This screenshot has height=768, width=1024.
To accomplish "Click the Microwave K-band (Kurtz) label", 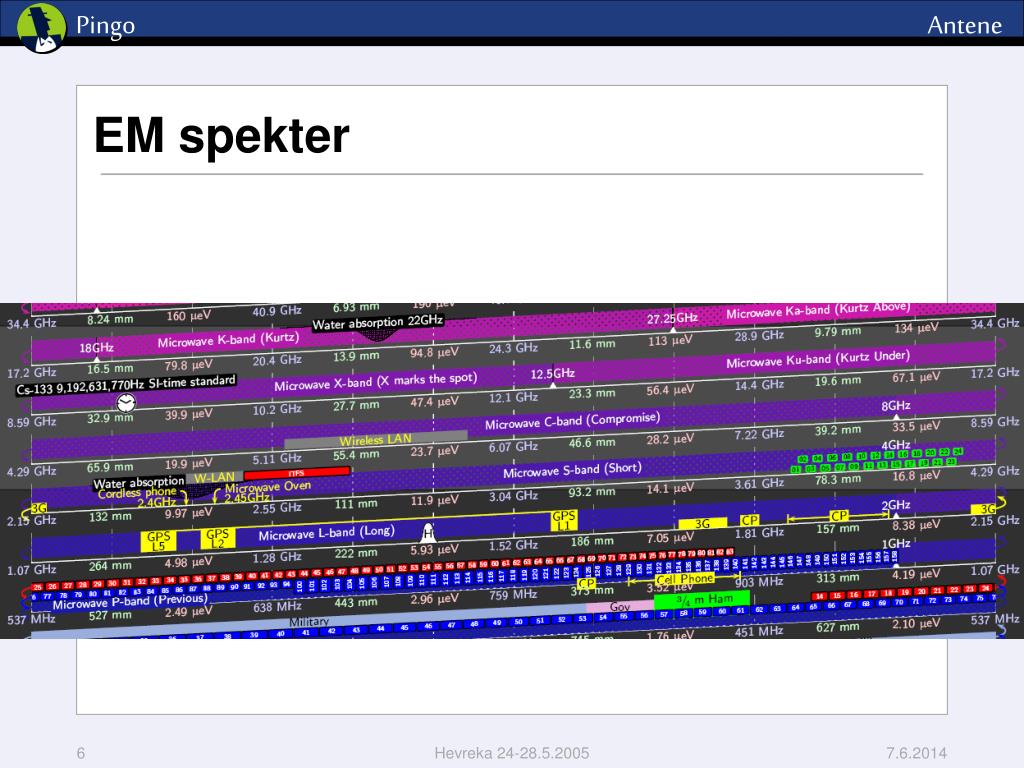I will [x=228, y=340].
